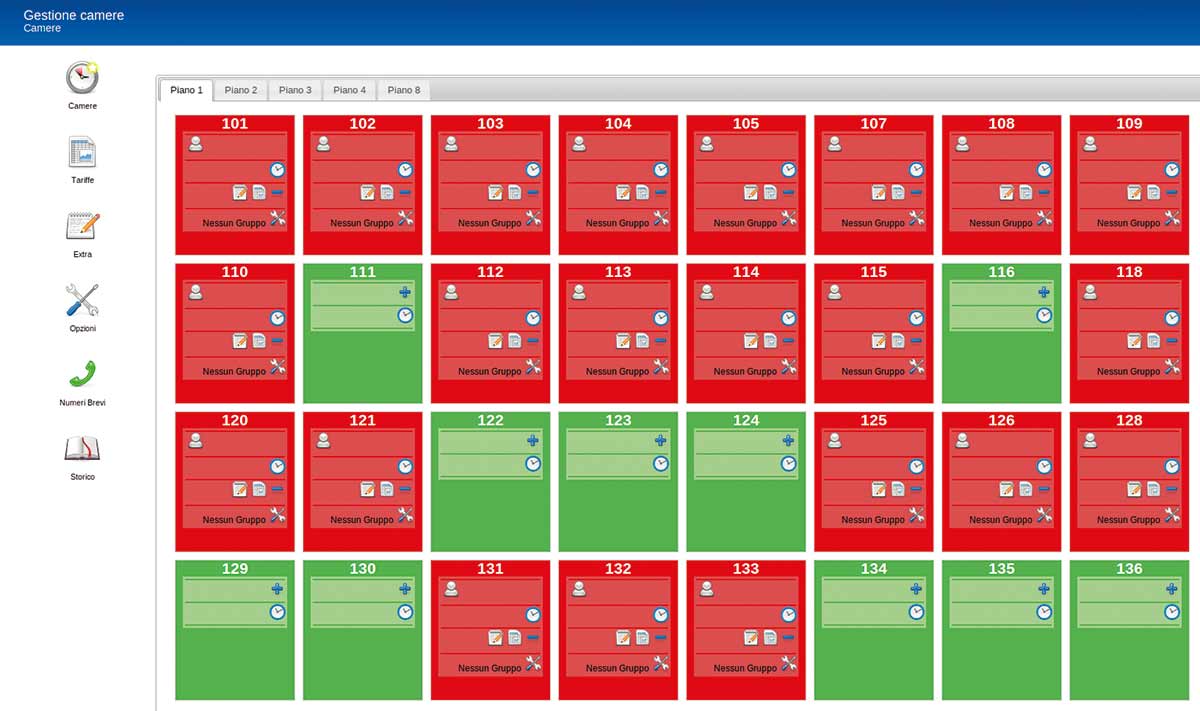
Task: Open Opzioni settings tools icon
Action: point(82,300)
